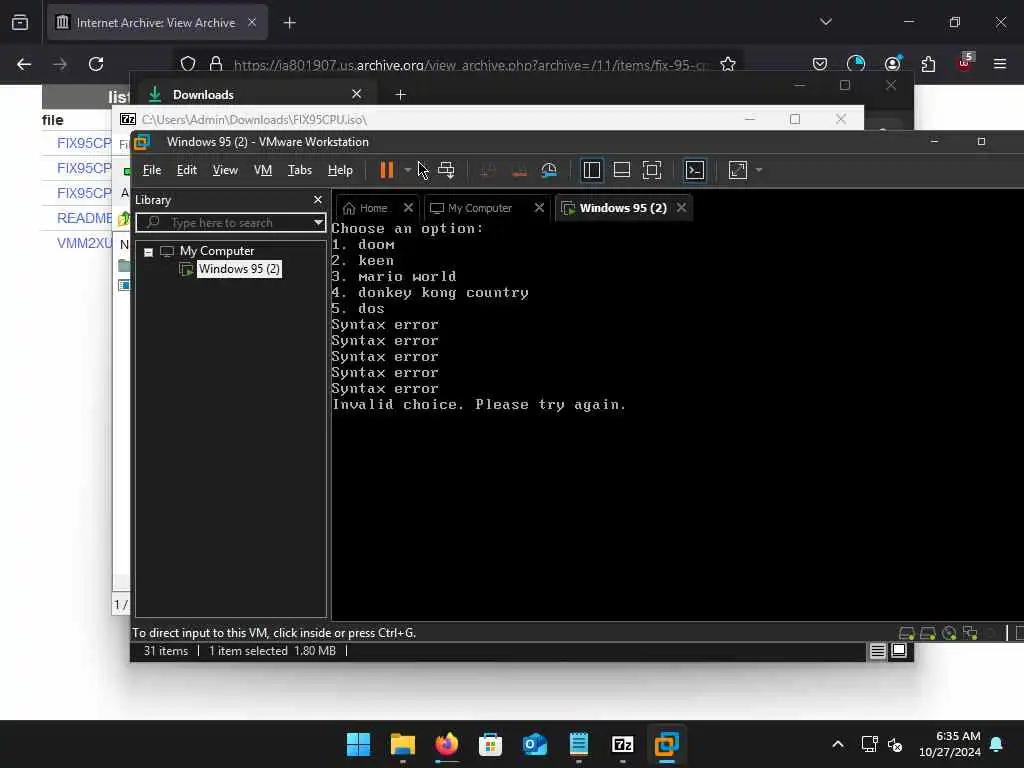This screenshot has height=768, width=1024.
Task: Open the File menu in VMware
Action: (152, 170)
